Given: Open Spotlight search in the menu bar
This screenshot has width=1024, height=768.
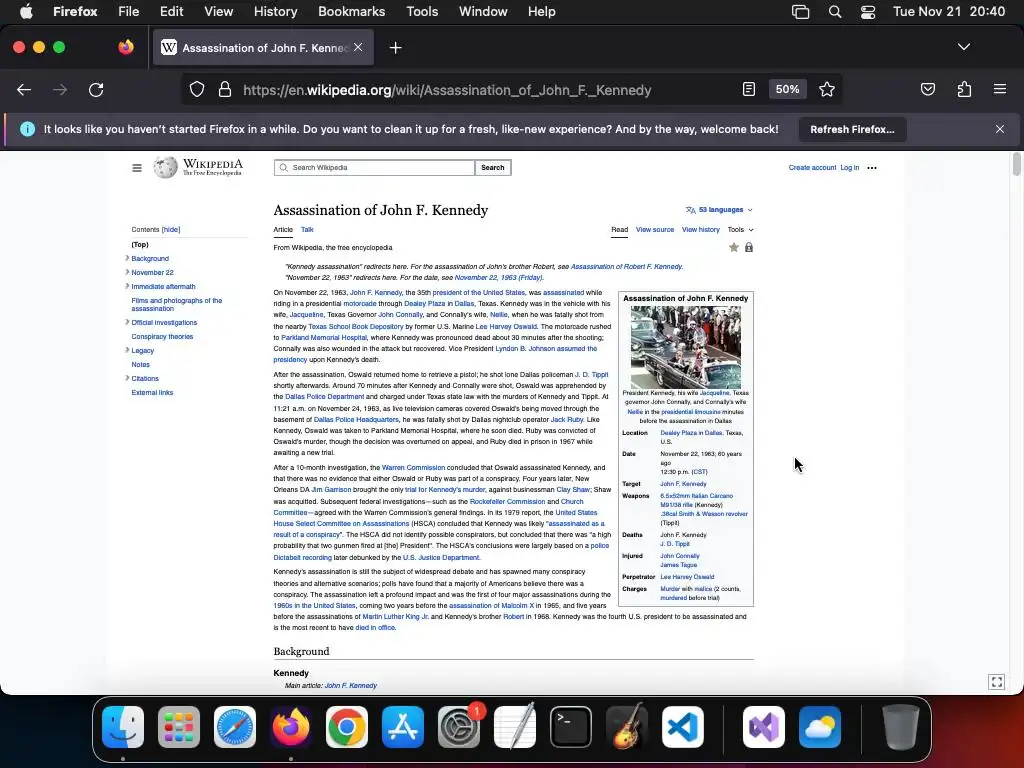Looking at the screenshot, I should (x=835, y=12).
